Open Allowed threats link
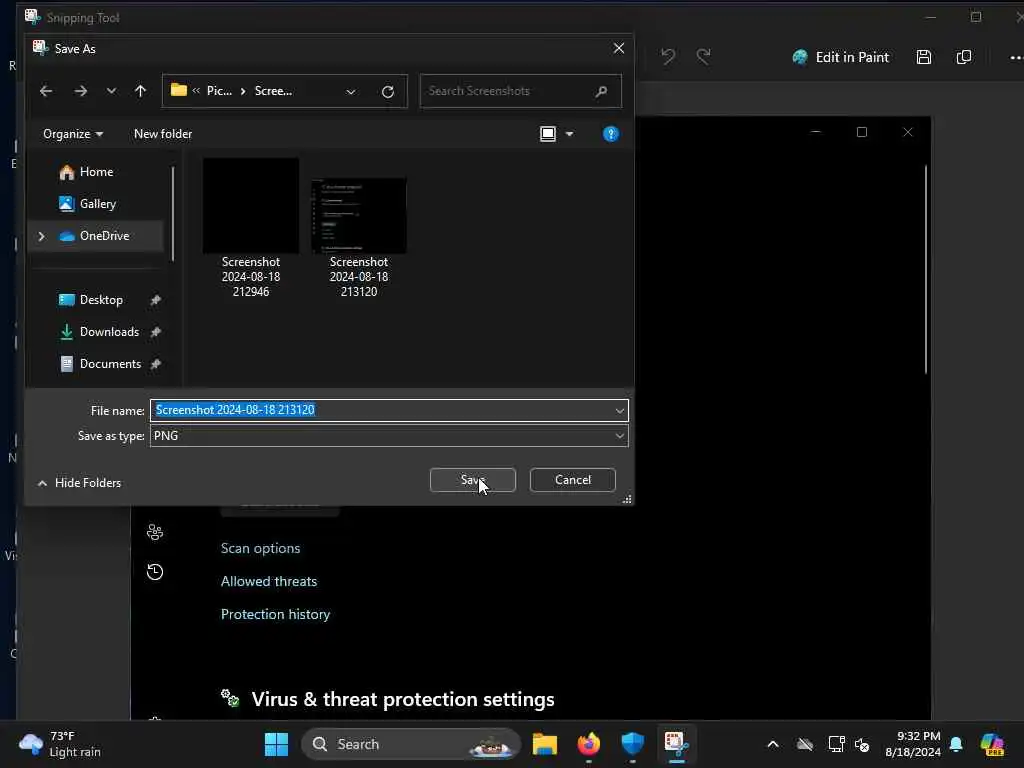1024x768 pixels. coord(269,581)
